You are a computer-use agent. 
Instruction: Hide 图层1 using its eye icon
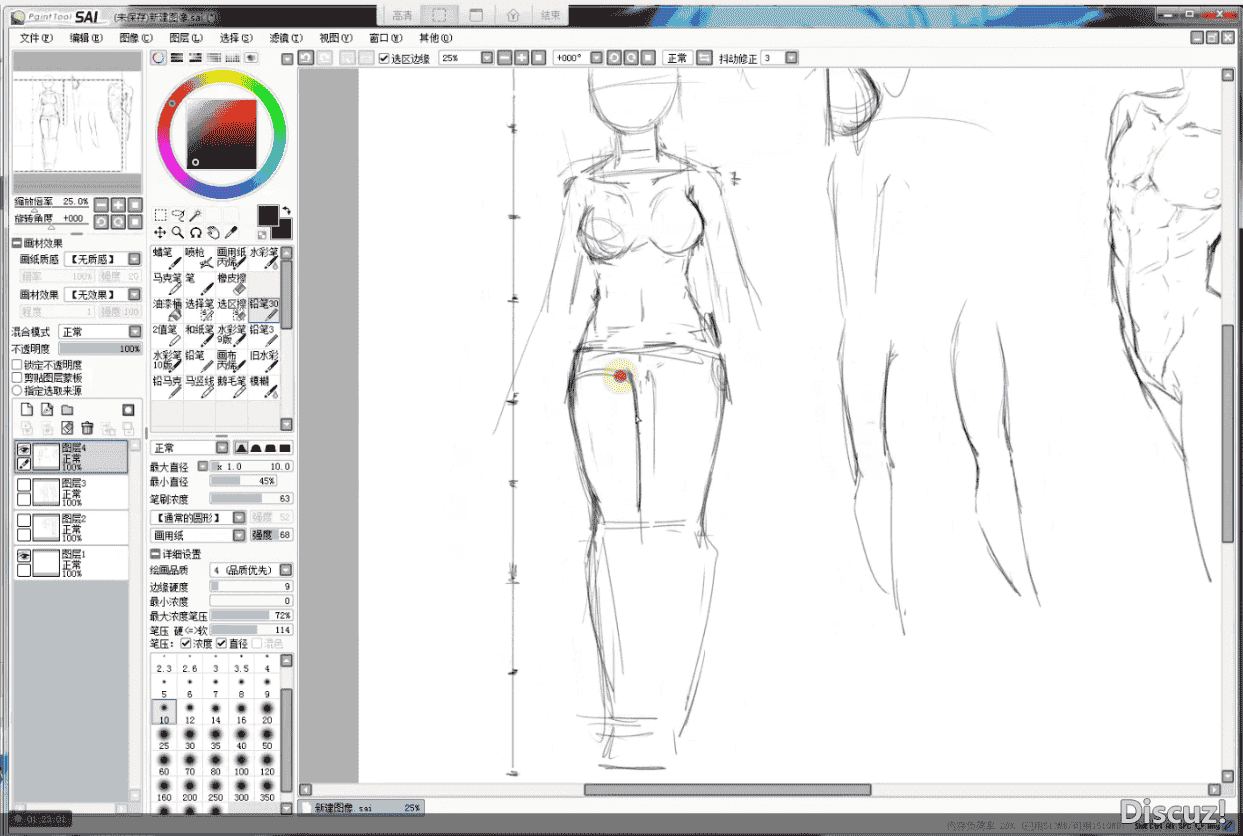point(23,556)
